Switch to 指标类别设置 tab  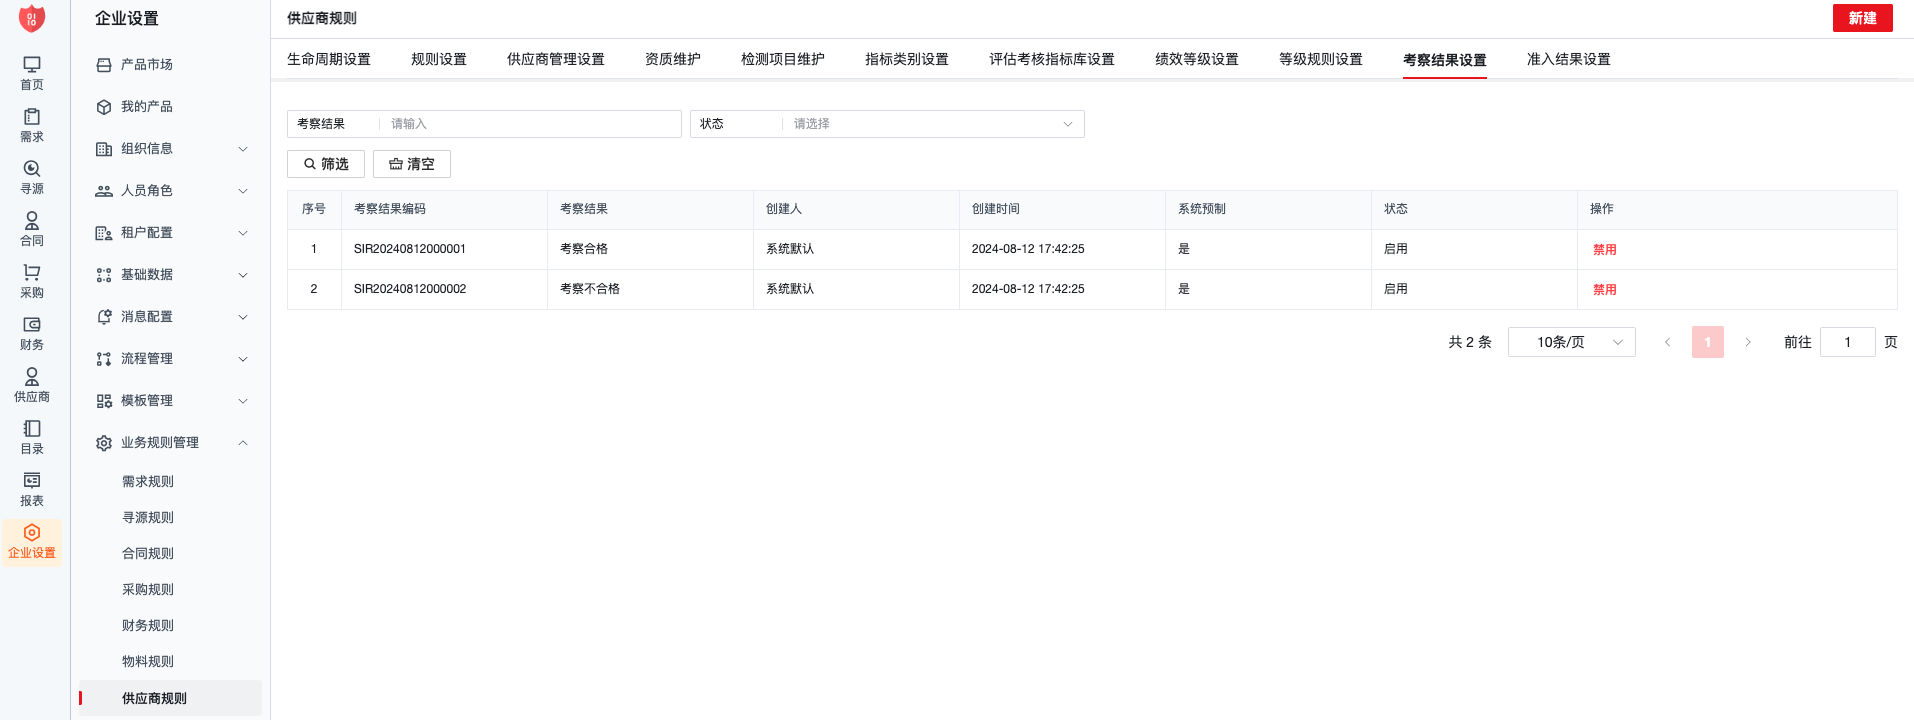click(907, 59)
